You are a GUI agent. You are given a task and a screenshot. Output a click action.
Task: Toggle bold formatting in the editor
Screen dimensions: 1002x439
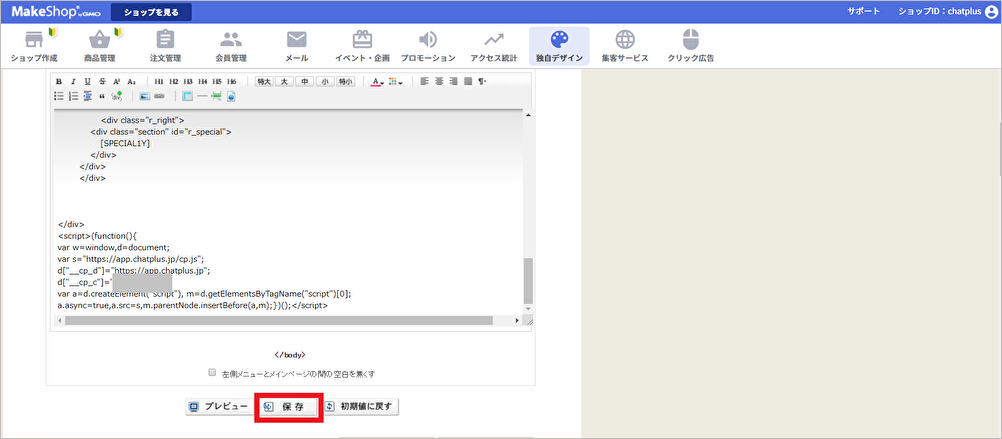coord(59,82)
